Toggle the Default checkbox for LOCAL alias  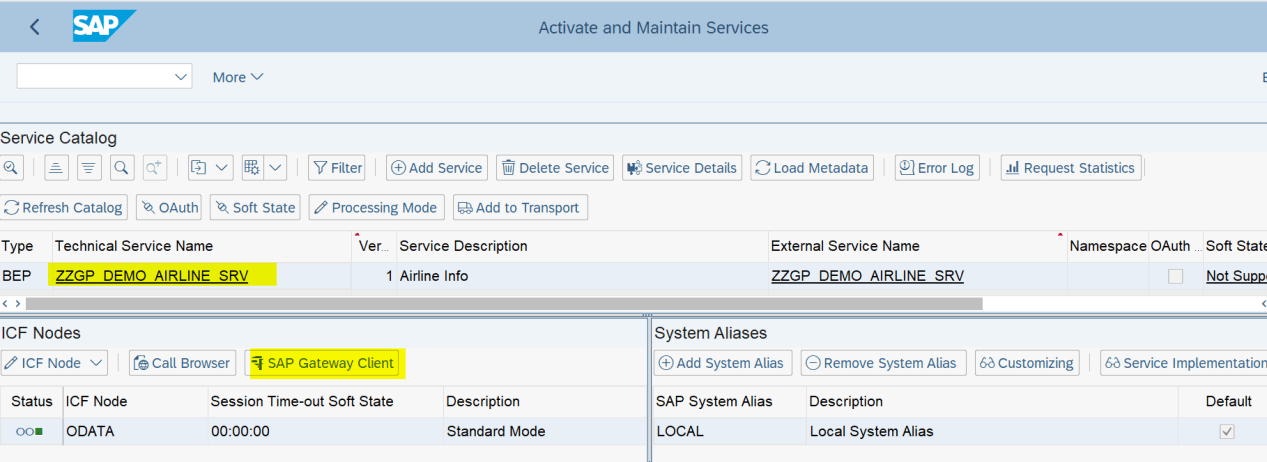(1227, 432)
